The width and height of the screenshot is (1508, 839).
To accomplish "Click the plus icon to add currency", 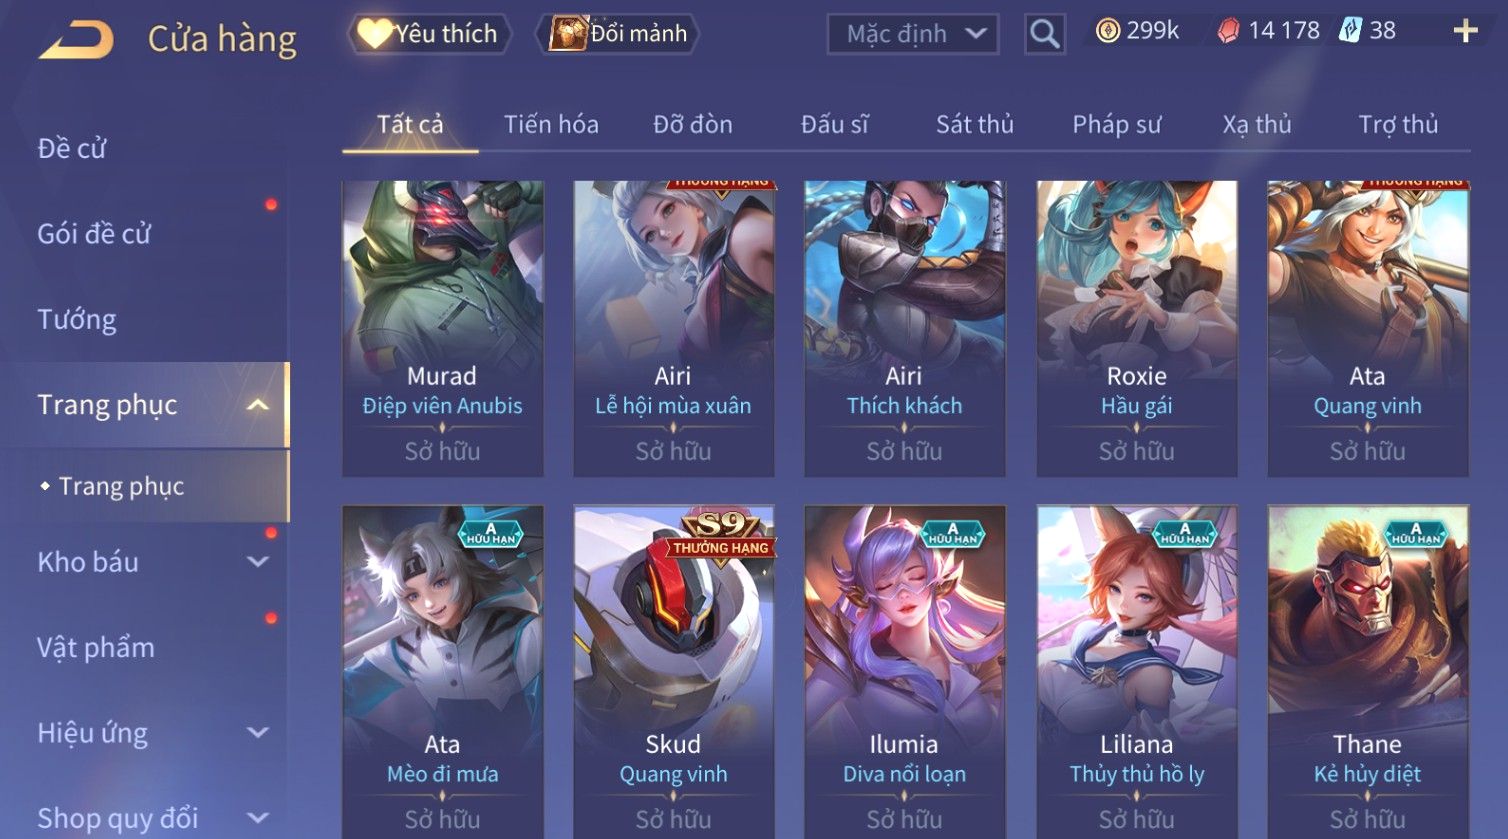I will [1465, 32].
